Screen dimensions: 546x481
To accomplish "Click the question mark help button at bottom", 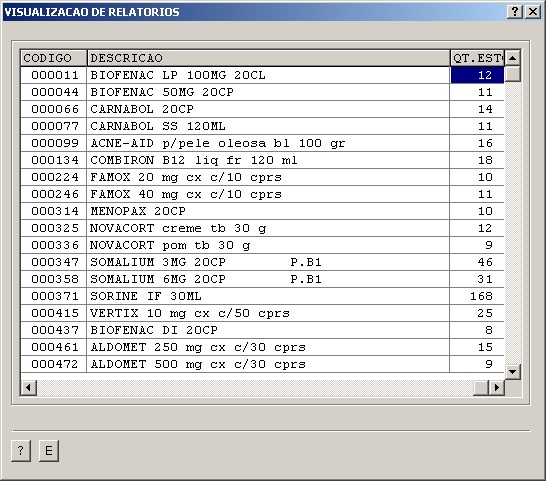I will click(21, 451).
